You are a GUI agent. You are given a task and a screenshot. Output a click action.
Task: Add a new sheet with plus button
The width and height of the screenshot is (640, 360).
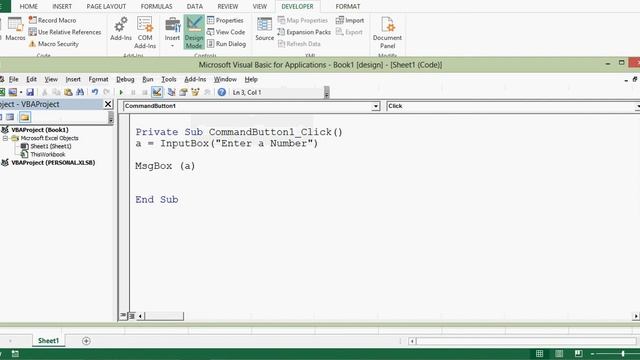tap(86, 341)
